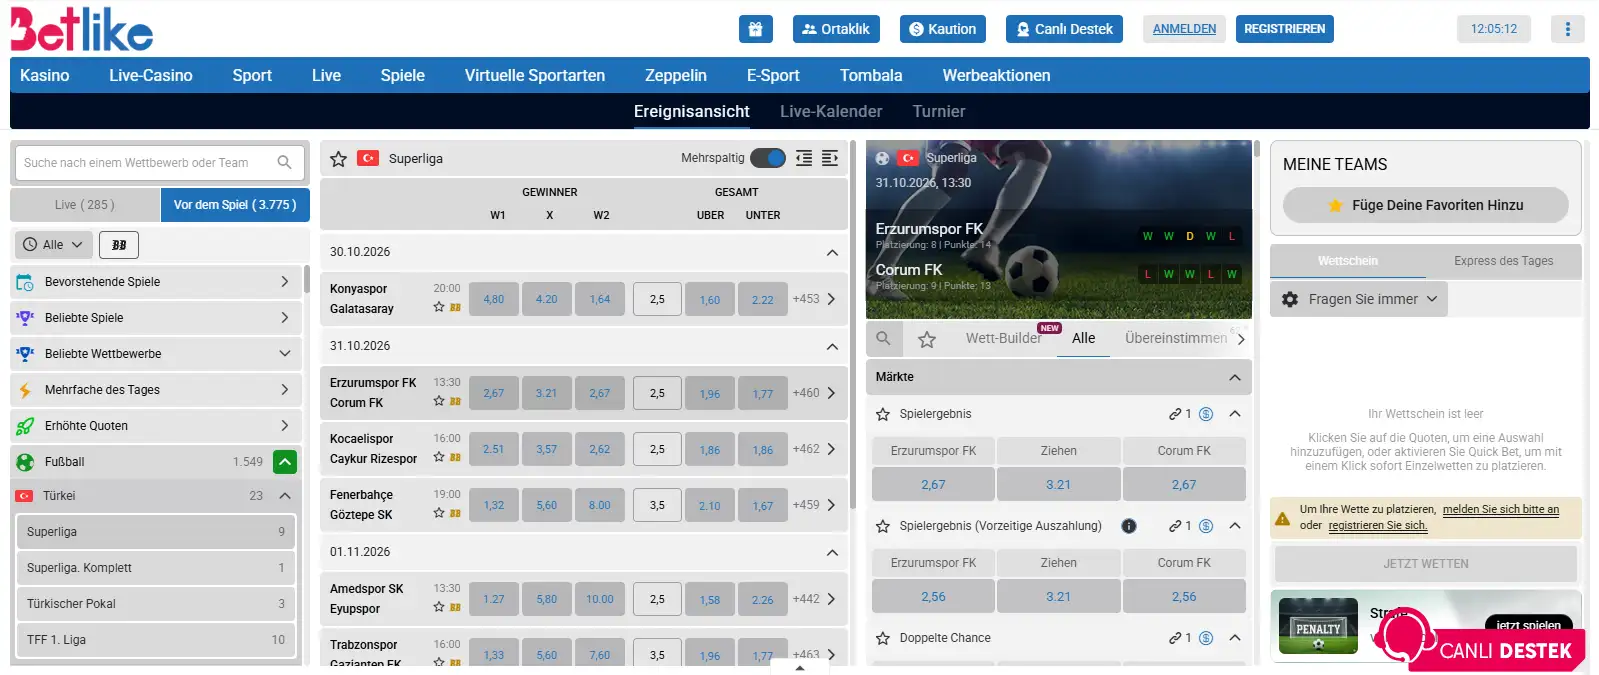Open the Live-Casino menu
This screenshot has width=1599, height=675.
[151, 76]
